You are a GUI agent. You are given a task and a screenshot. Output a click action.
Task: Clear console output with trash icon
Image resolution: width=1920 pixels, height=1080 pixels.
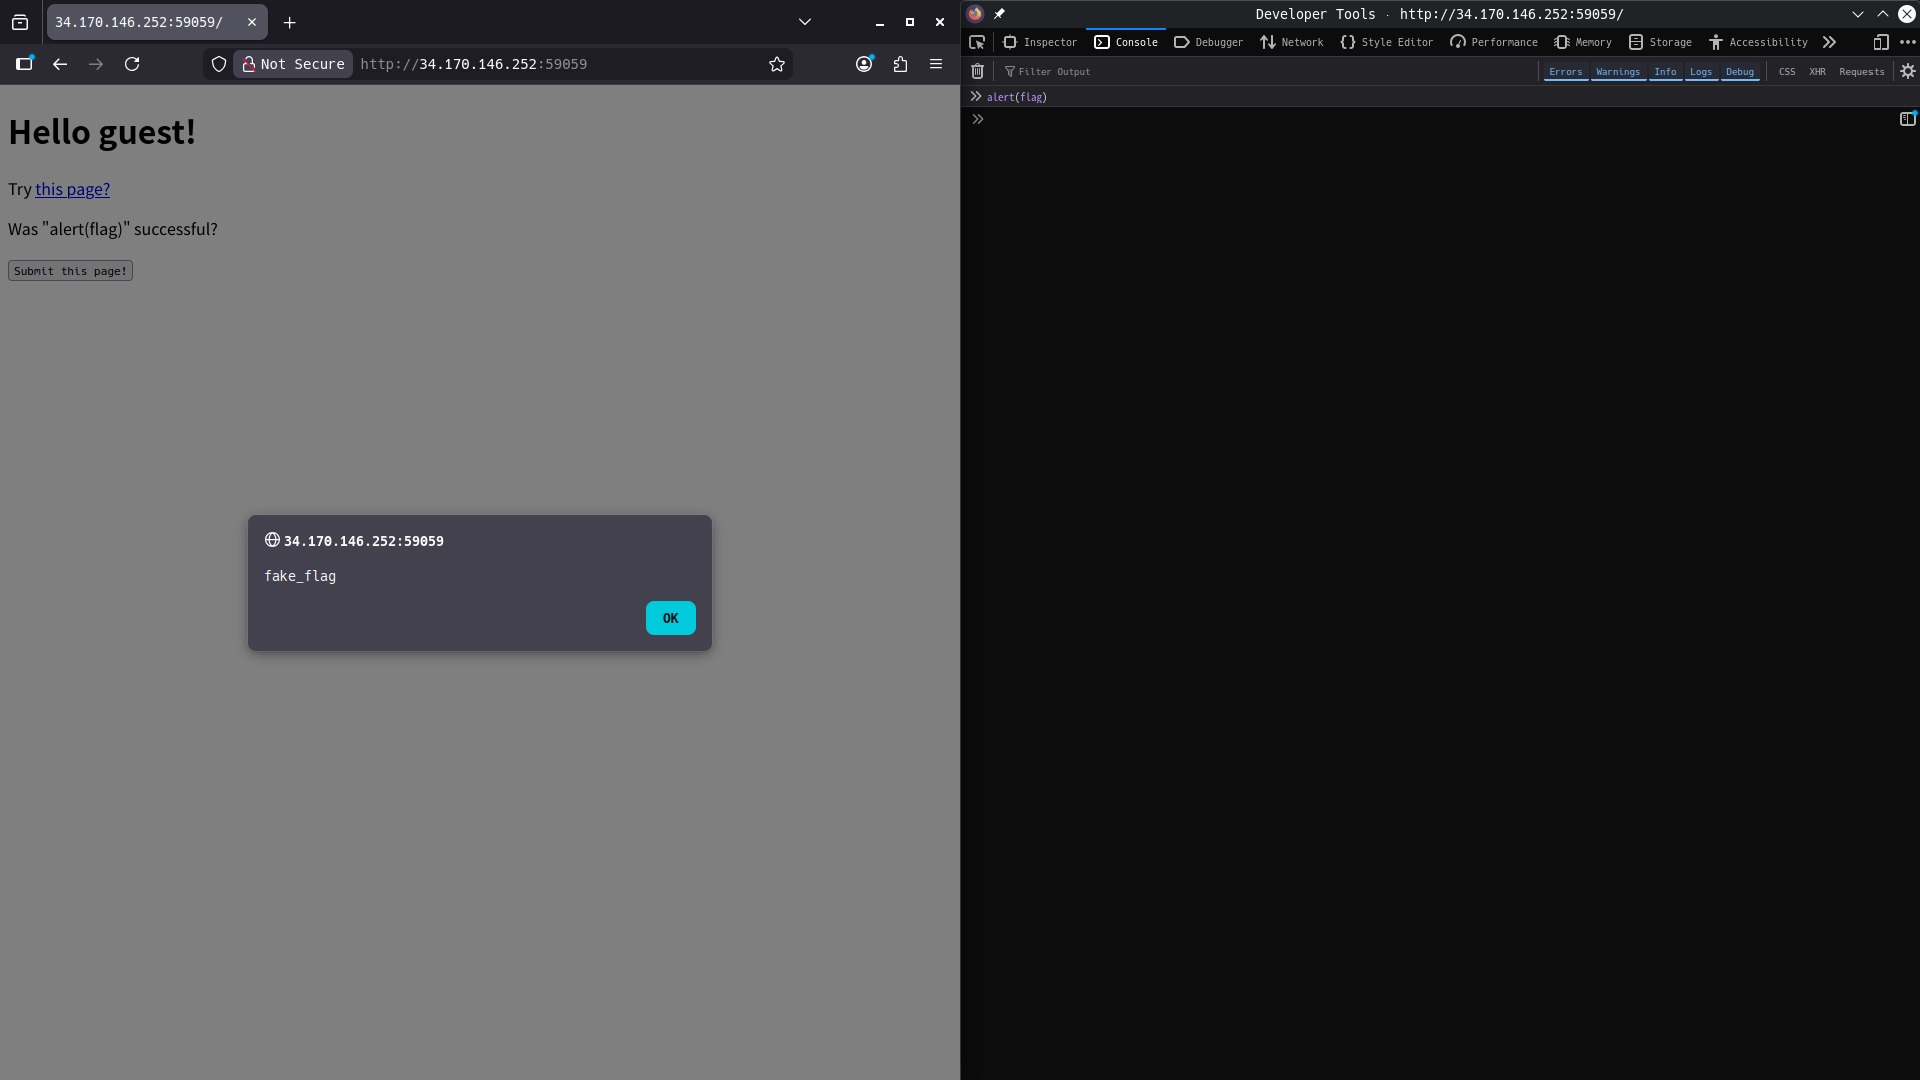(977, 71)
